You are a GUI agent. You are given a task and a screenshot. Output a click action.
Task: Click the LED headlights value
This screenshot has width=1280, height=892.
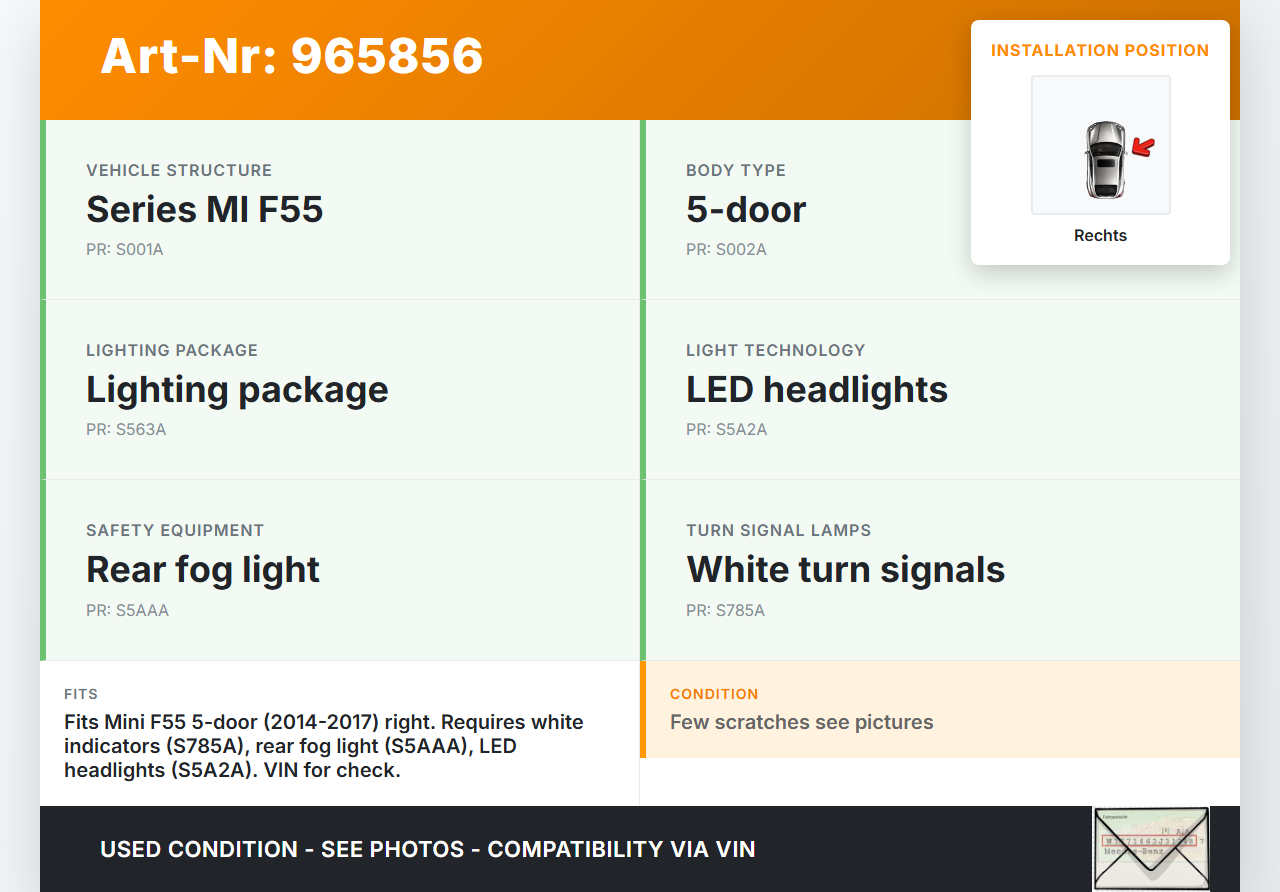[x=816, y=390]
